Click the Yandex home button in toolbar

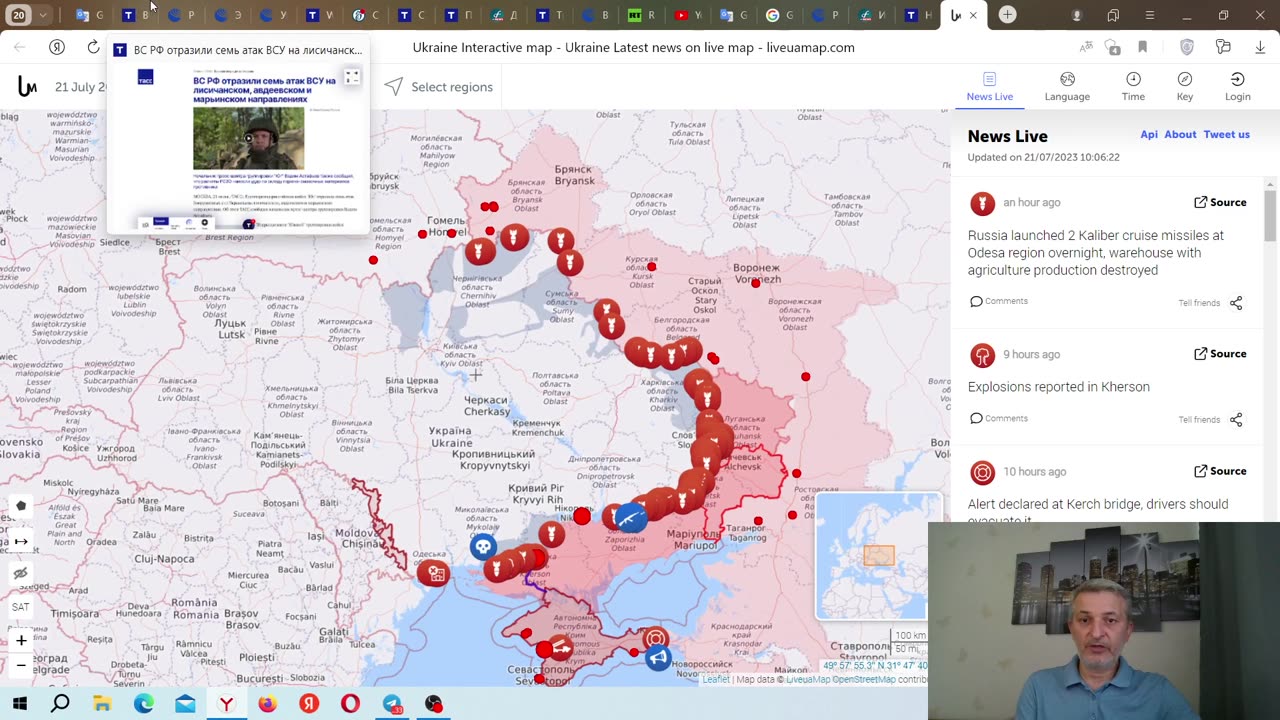point(57,47)
